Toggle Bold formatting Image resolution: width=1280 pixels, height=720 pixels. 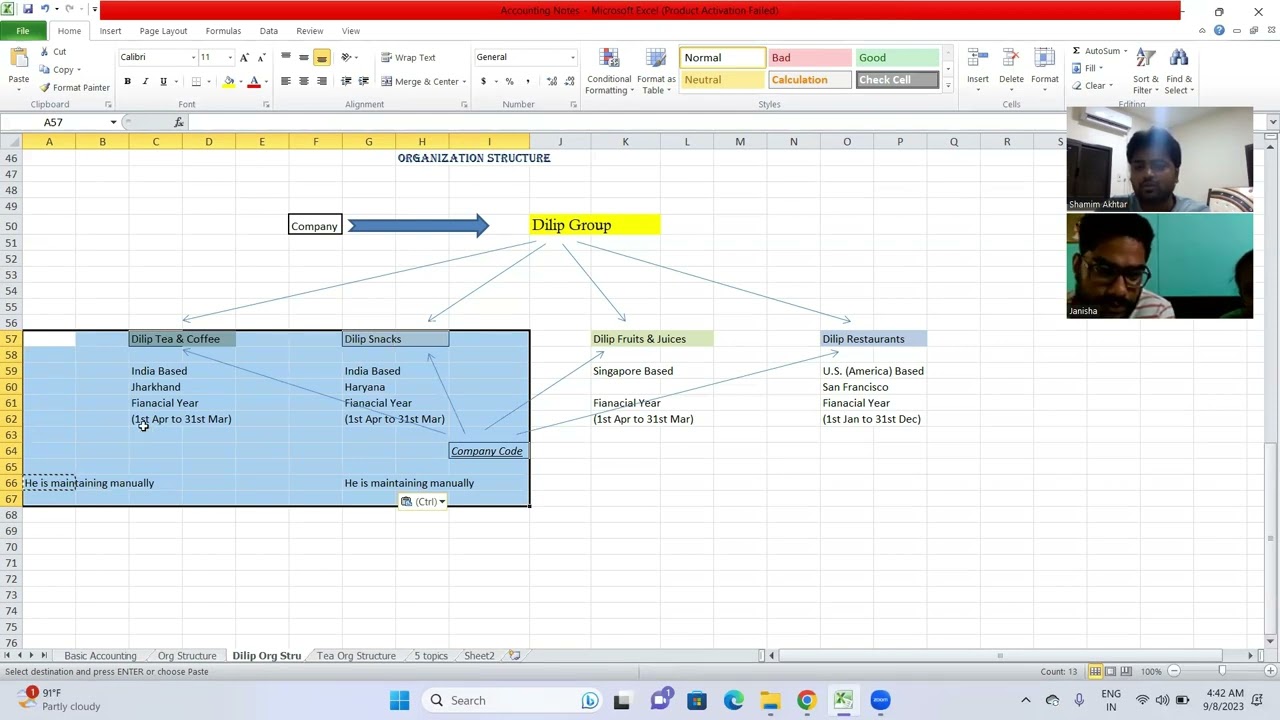[127, 81]
